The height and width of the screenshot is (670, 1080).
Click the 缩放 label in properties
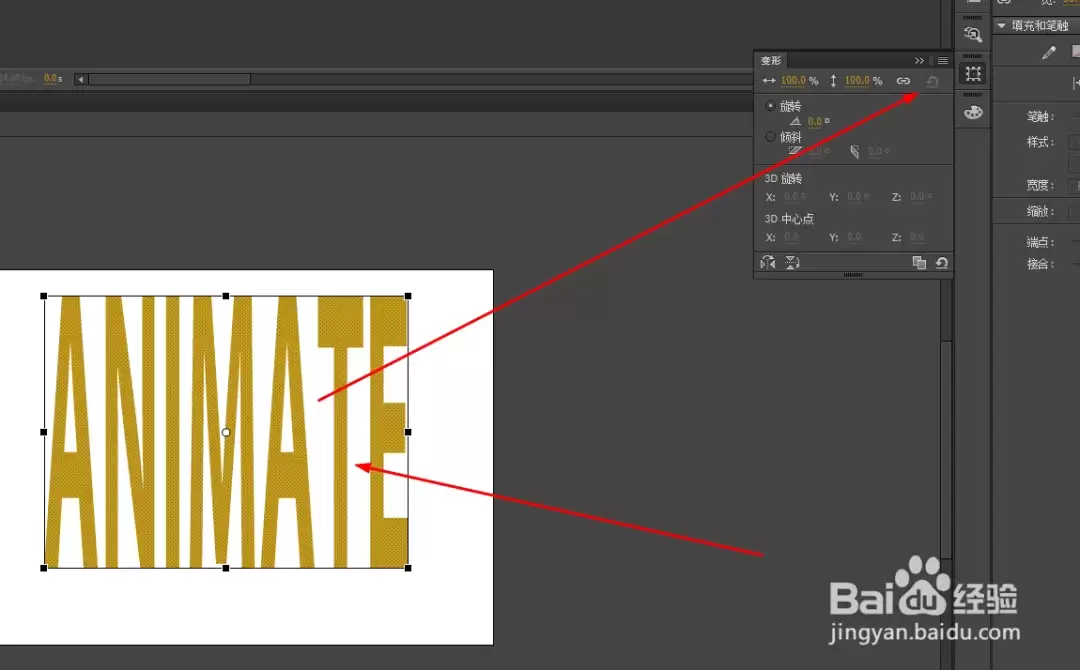coord(1040,211)
